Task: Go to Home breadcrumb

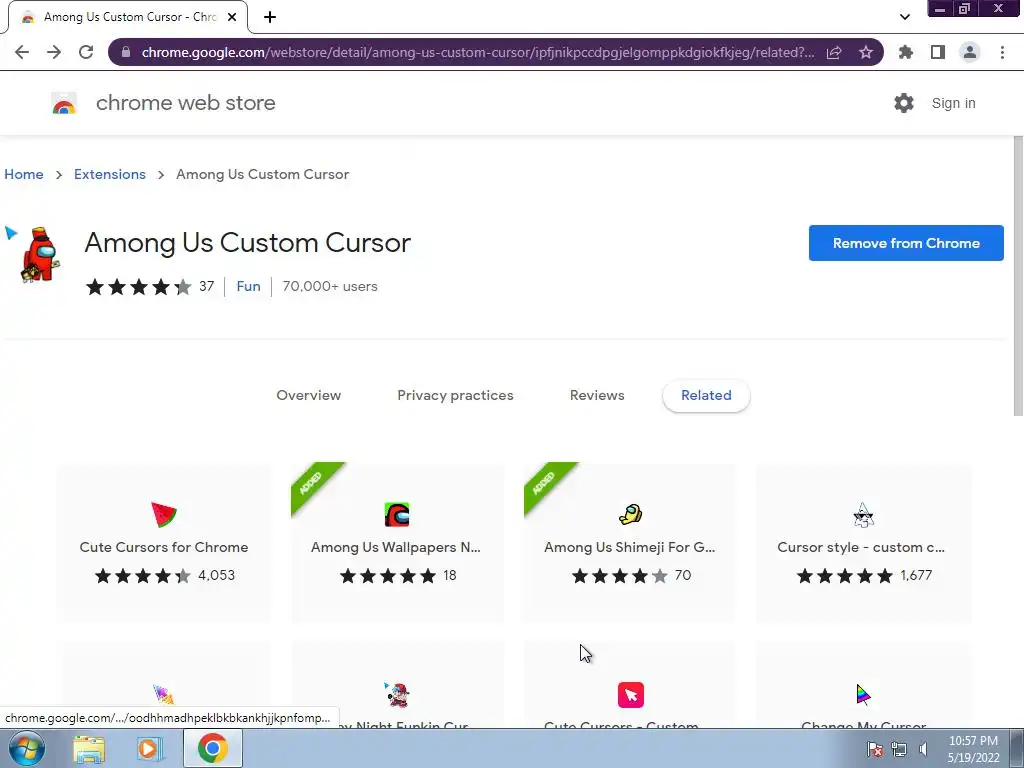Action: (x=24, y=174)
